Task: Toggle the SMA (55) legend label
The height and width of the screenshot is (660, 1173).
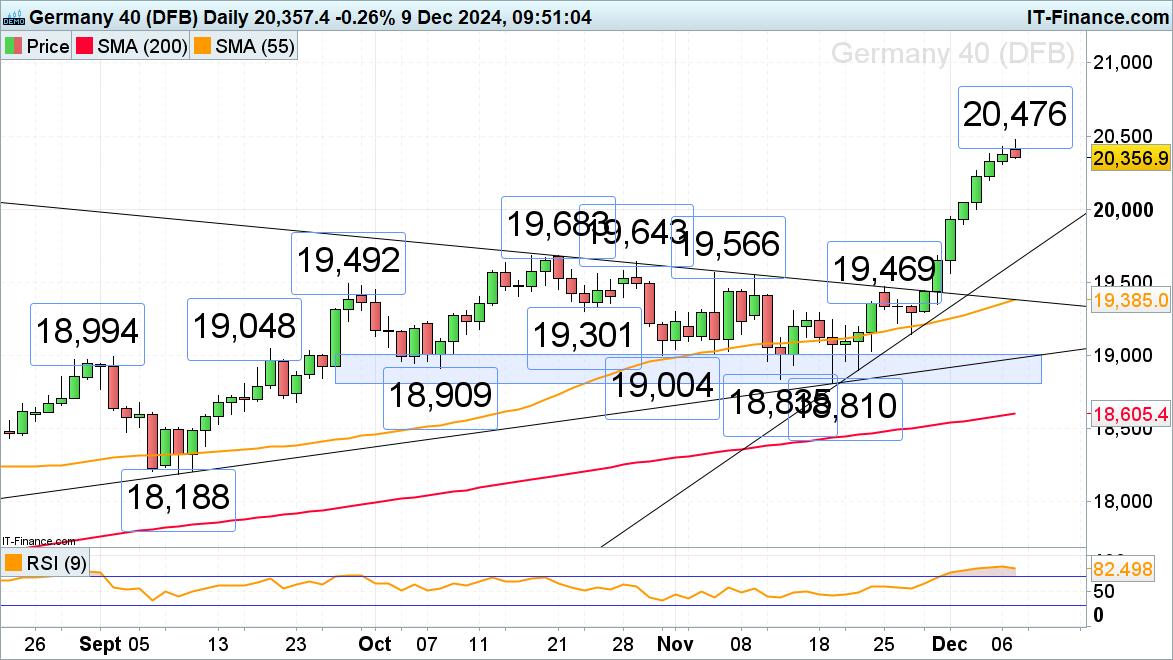Action: (254, 46)
